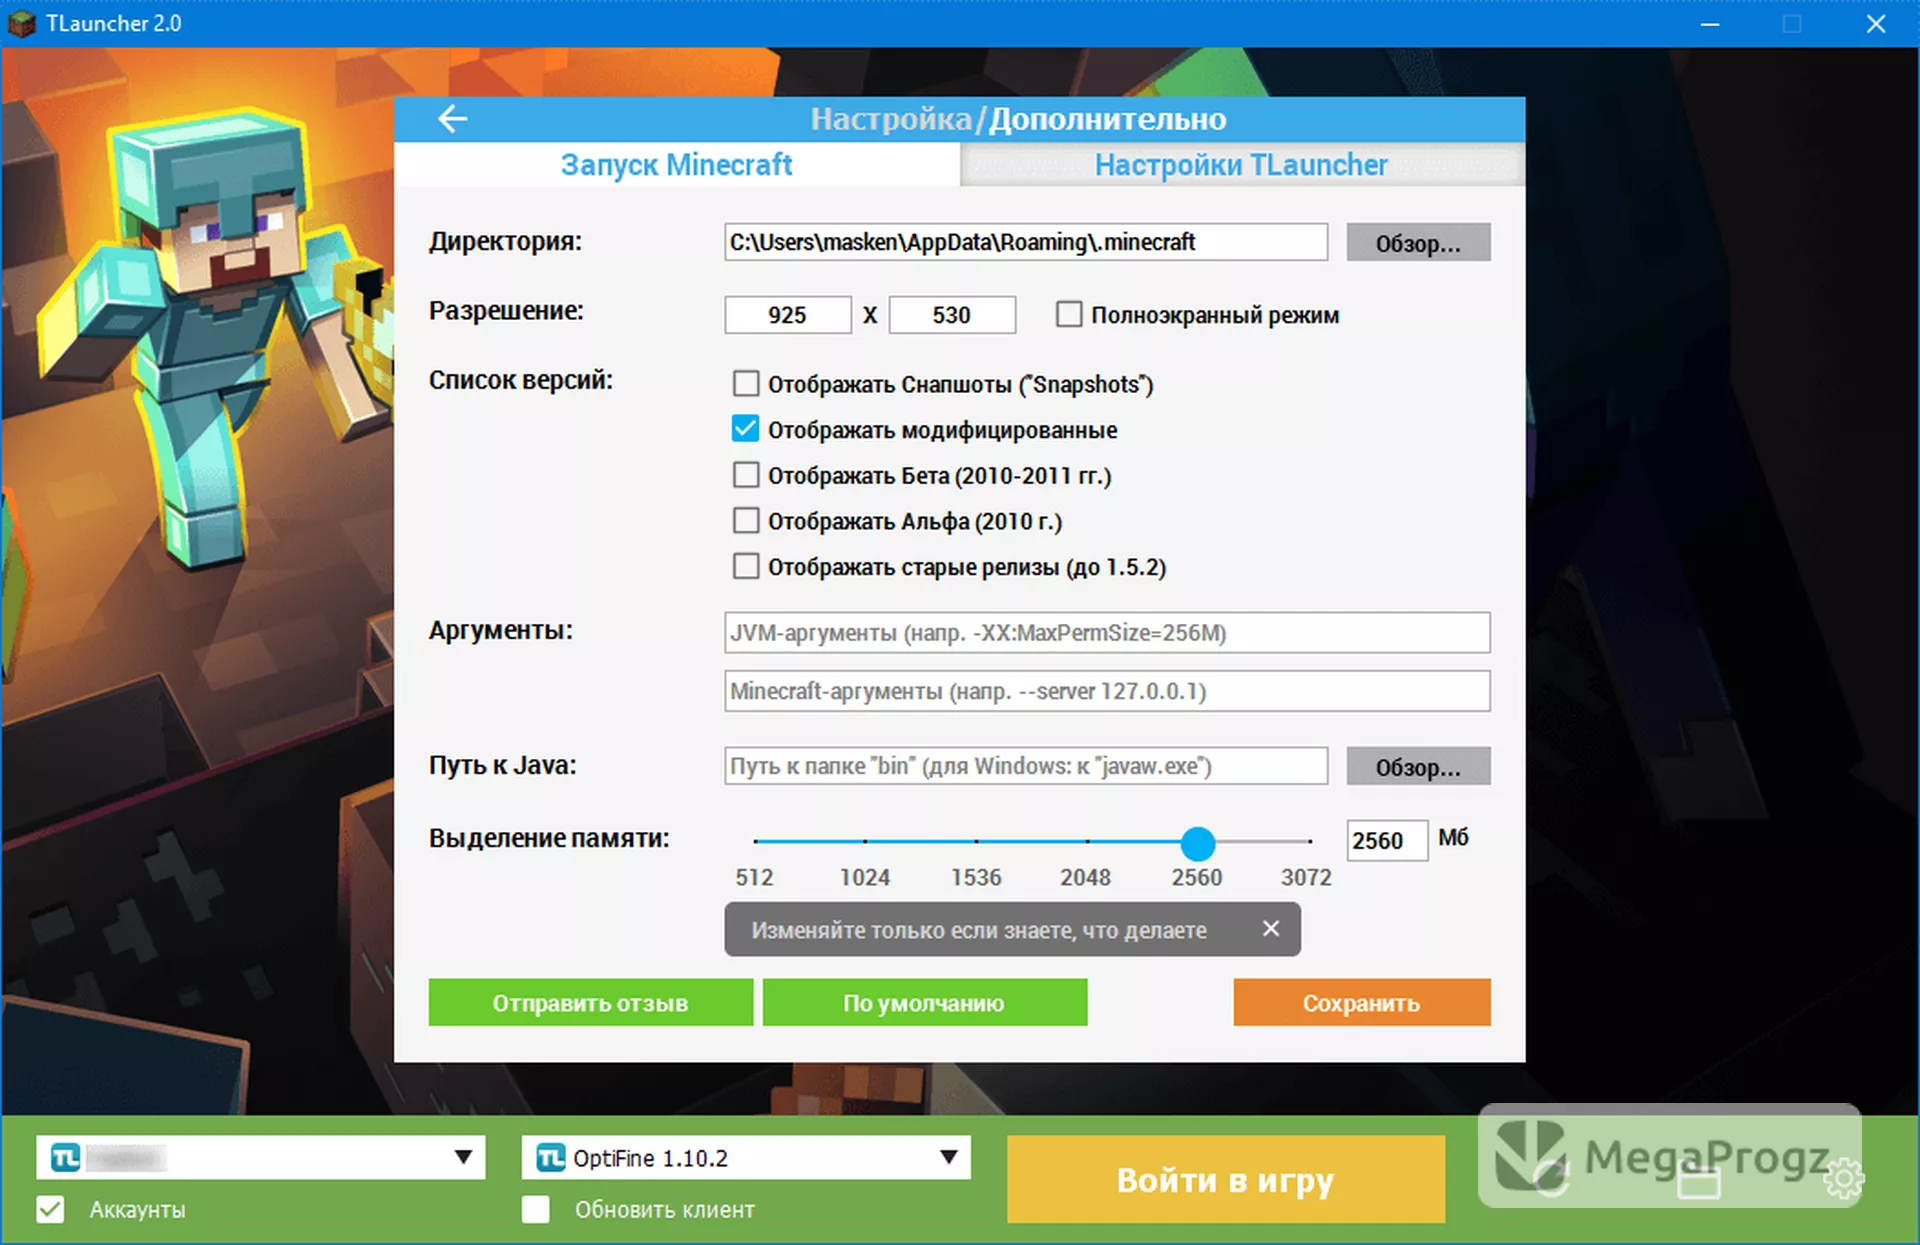Click the TL icon beside OptiFine 1.10.2
This screenshot has height=1245, width=1920.
pos(551,1158)
